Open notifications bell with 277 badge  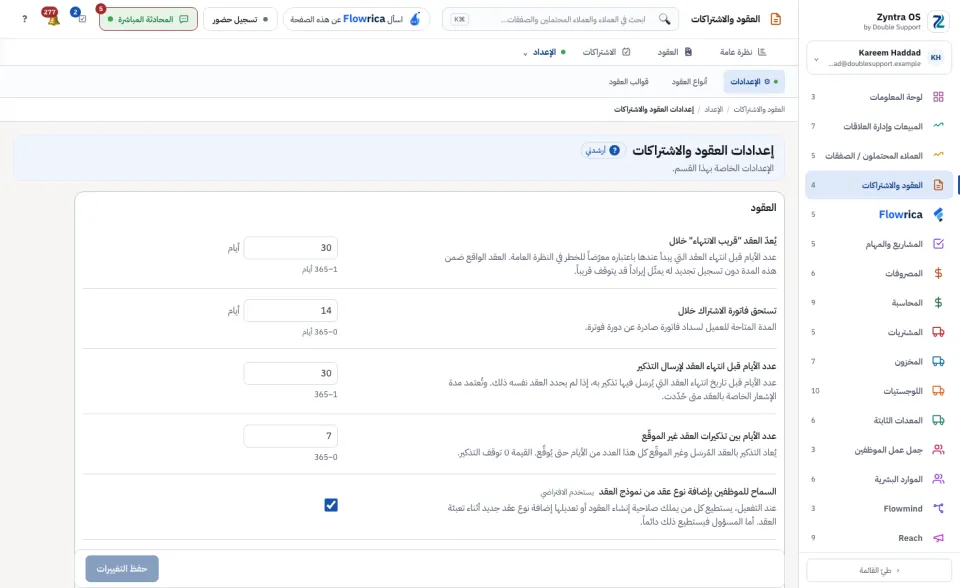coord(51,17)
